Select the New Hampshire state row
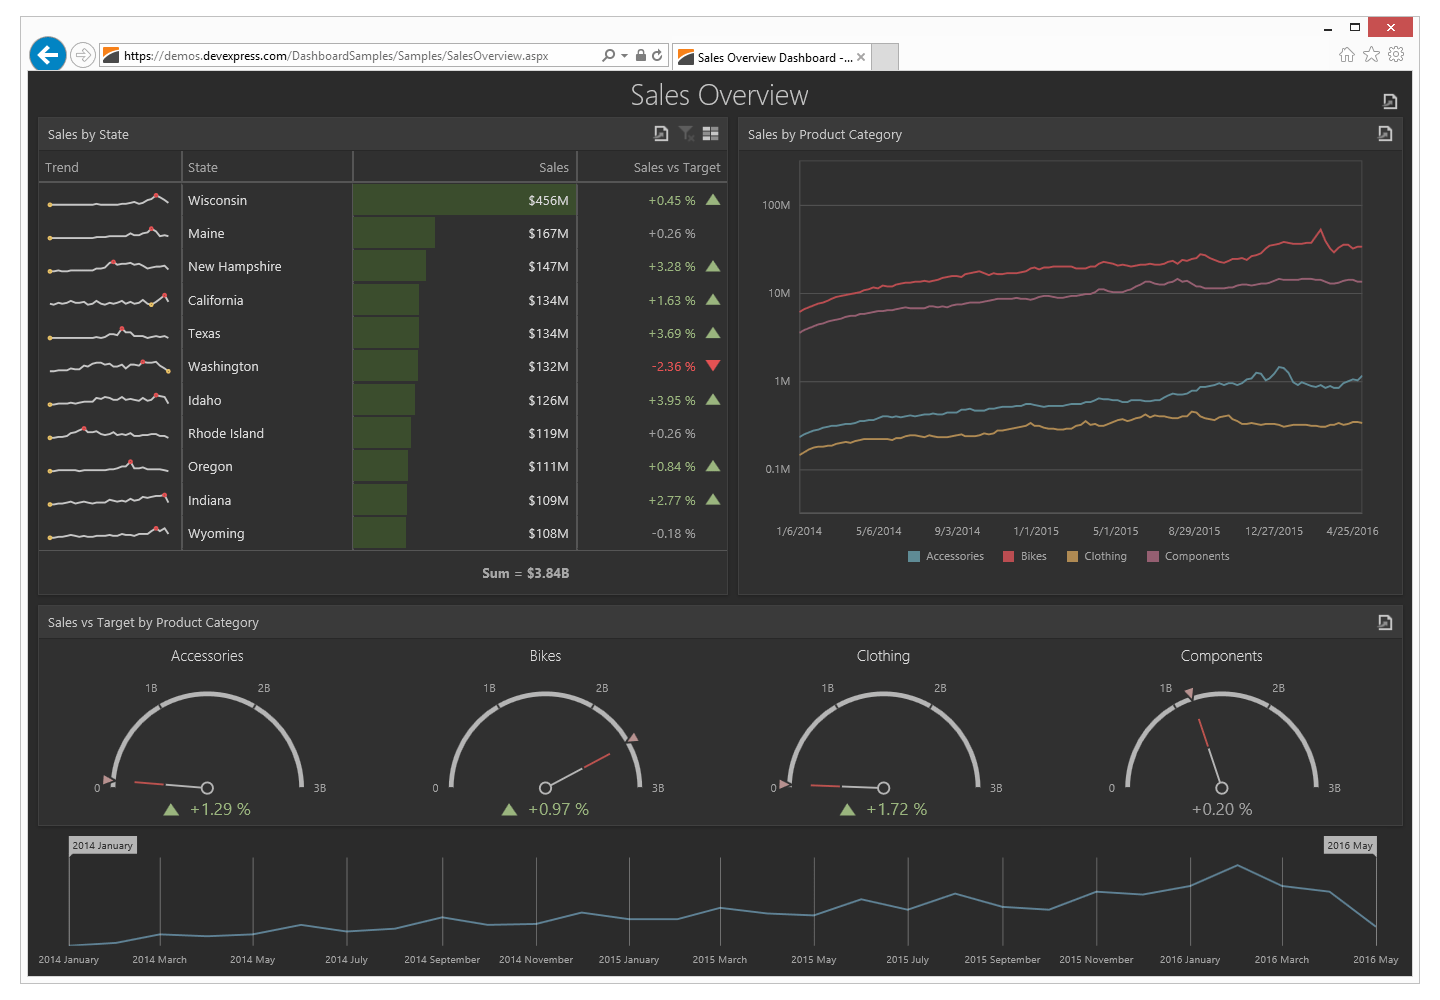Screen dimensions: 1440x1000 point(383,267)
